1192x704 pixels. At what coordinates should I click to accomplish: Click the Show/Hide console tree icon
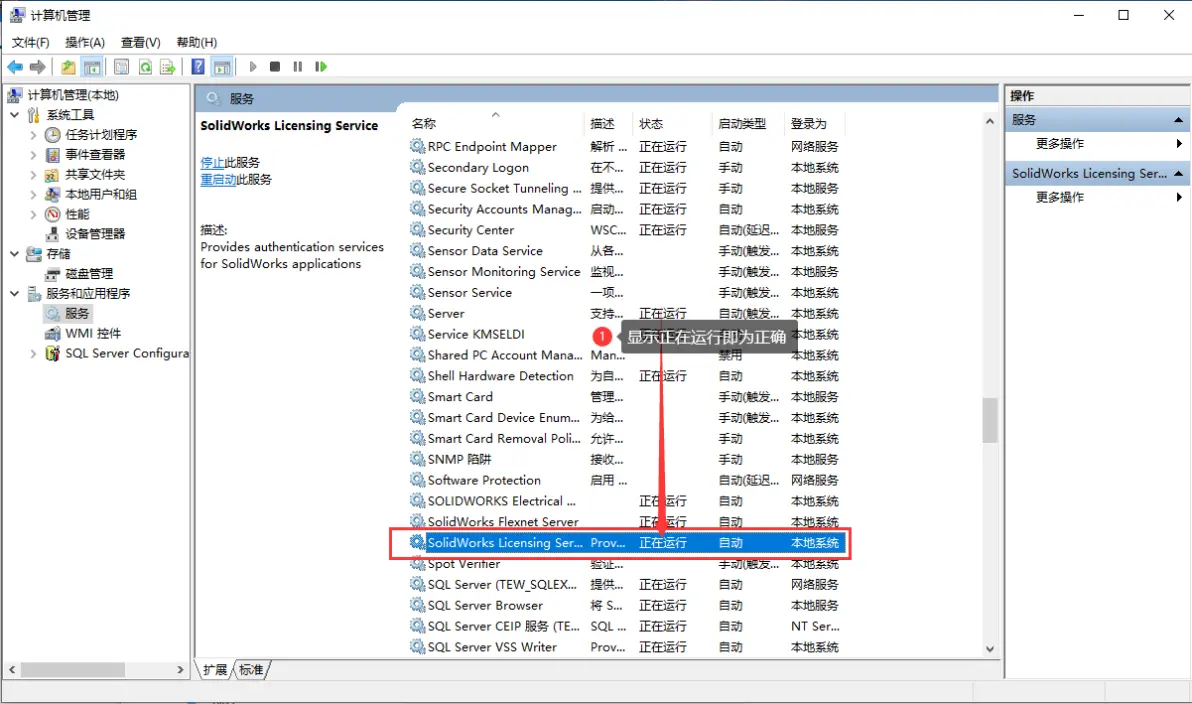pos(92,67)
